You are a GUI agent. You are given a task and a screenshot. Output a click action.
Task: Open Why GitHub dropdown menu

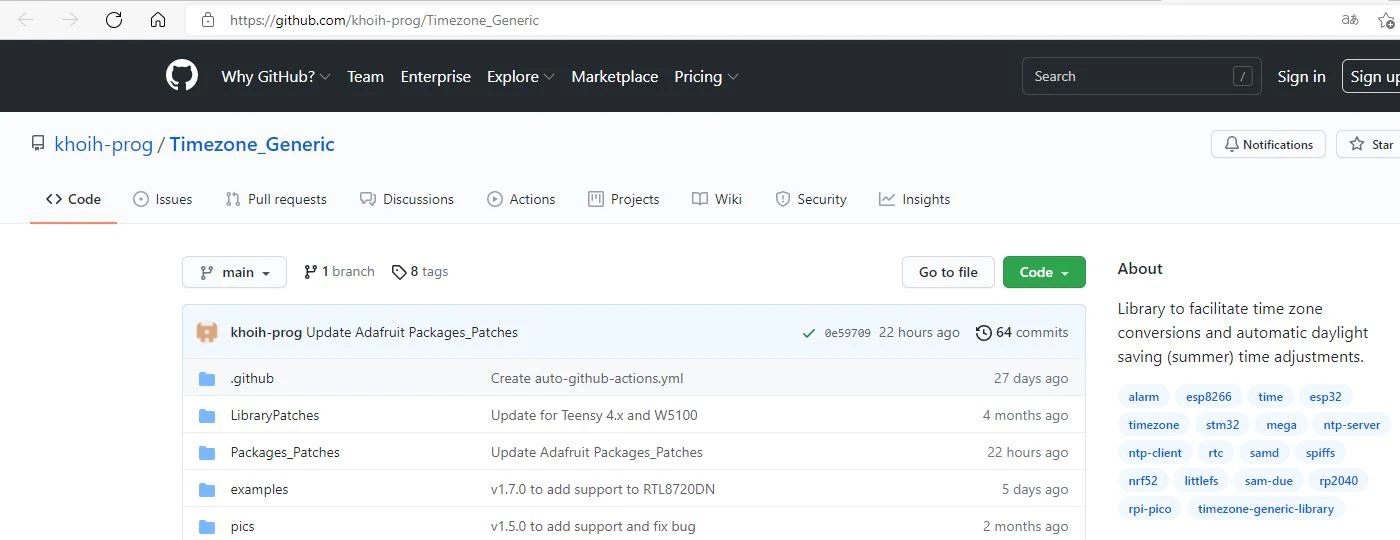tap(276, 76)
